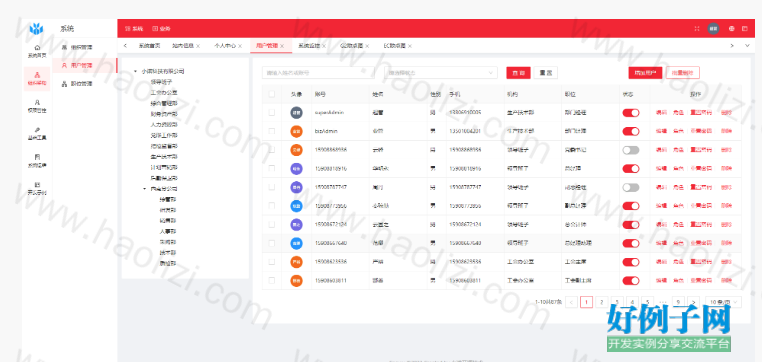Shift tabs left with the back arrow
Screen dimensions: 762x362
pyautogui.click(x=125, y=46)
